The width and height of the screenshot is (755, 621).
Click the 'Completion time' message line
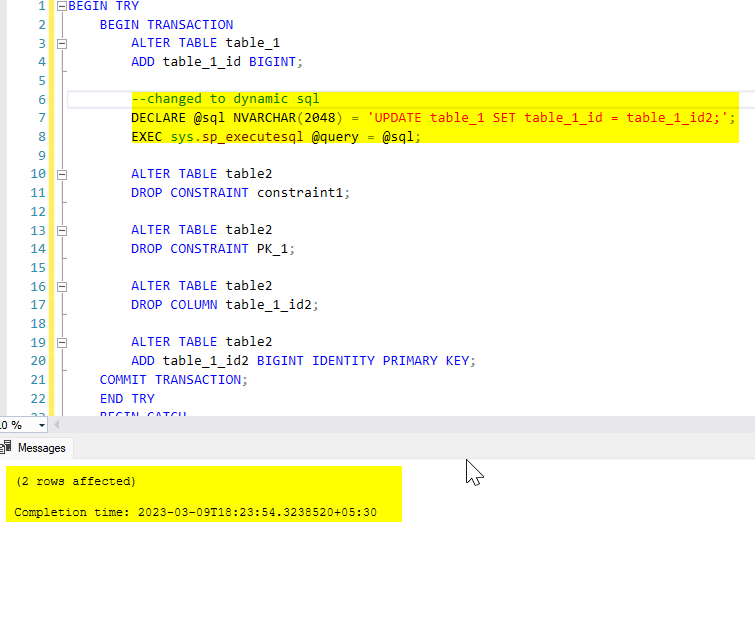[x=195, y=512]
